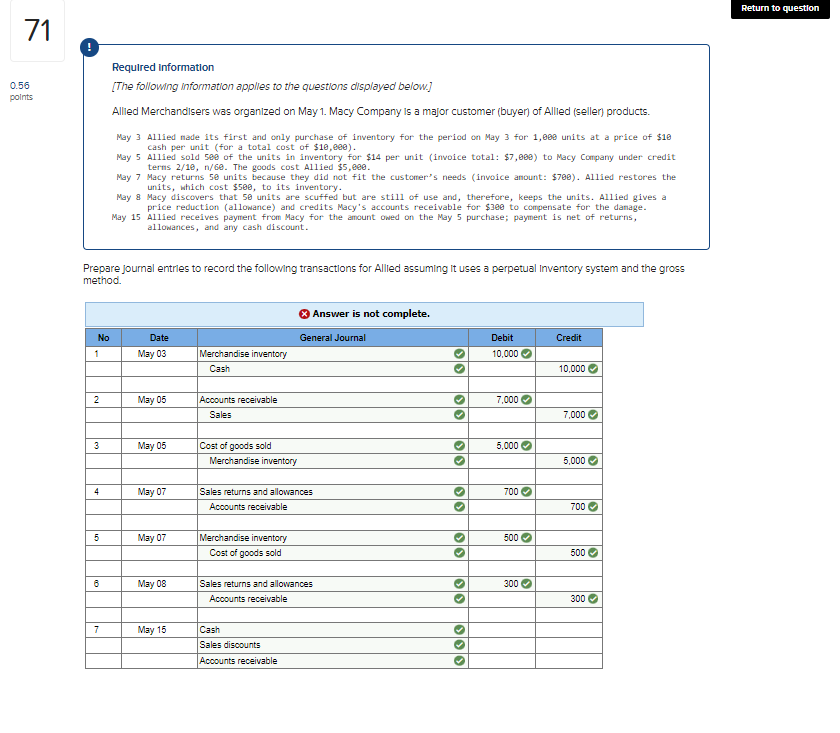Click the checkmark next to Sales returns and allowances May 07
Screen dimensions: 840x733
point(457,491)
